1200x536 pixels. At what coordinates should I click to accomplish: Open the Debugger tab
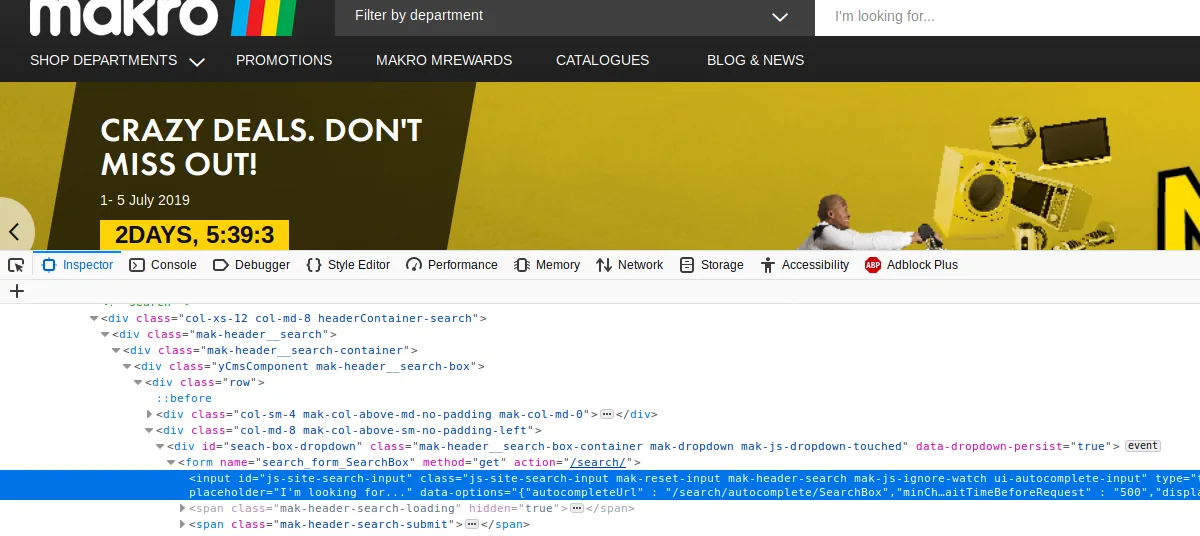pos(251,265)
